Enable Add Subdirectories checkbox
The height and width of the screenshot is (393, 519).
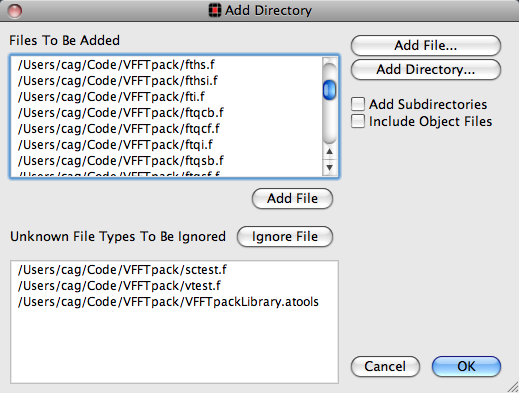358,104
